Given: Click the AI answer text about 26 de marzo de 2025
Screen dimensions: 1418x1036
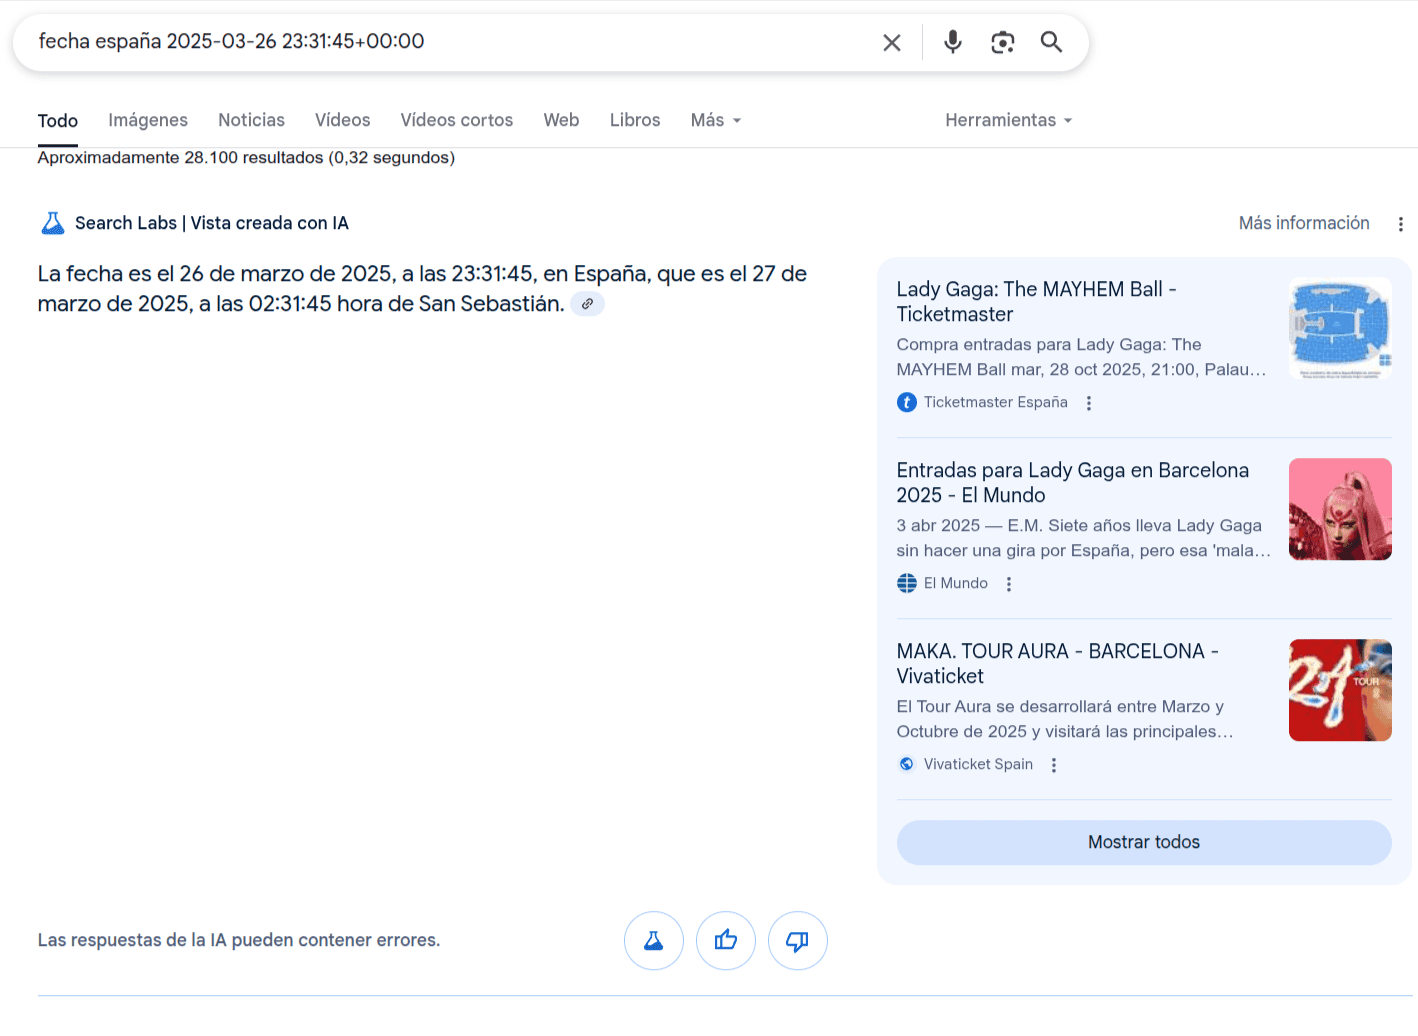Looking at the screenshot, I should [422, 289].
